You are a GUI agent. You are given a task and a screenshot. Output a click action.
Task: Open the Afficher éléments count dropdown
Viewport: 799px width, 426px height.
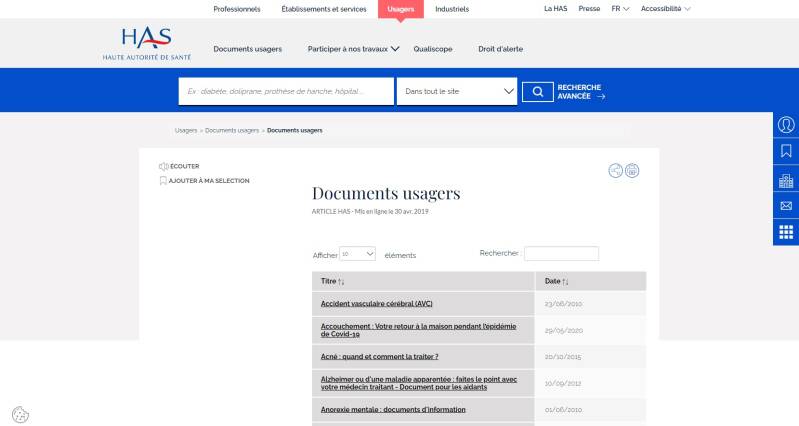click(x=357, y=254)
